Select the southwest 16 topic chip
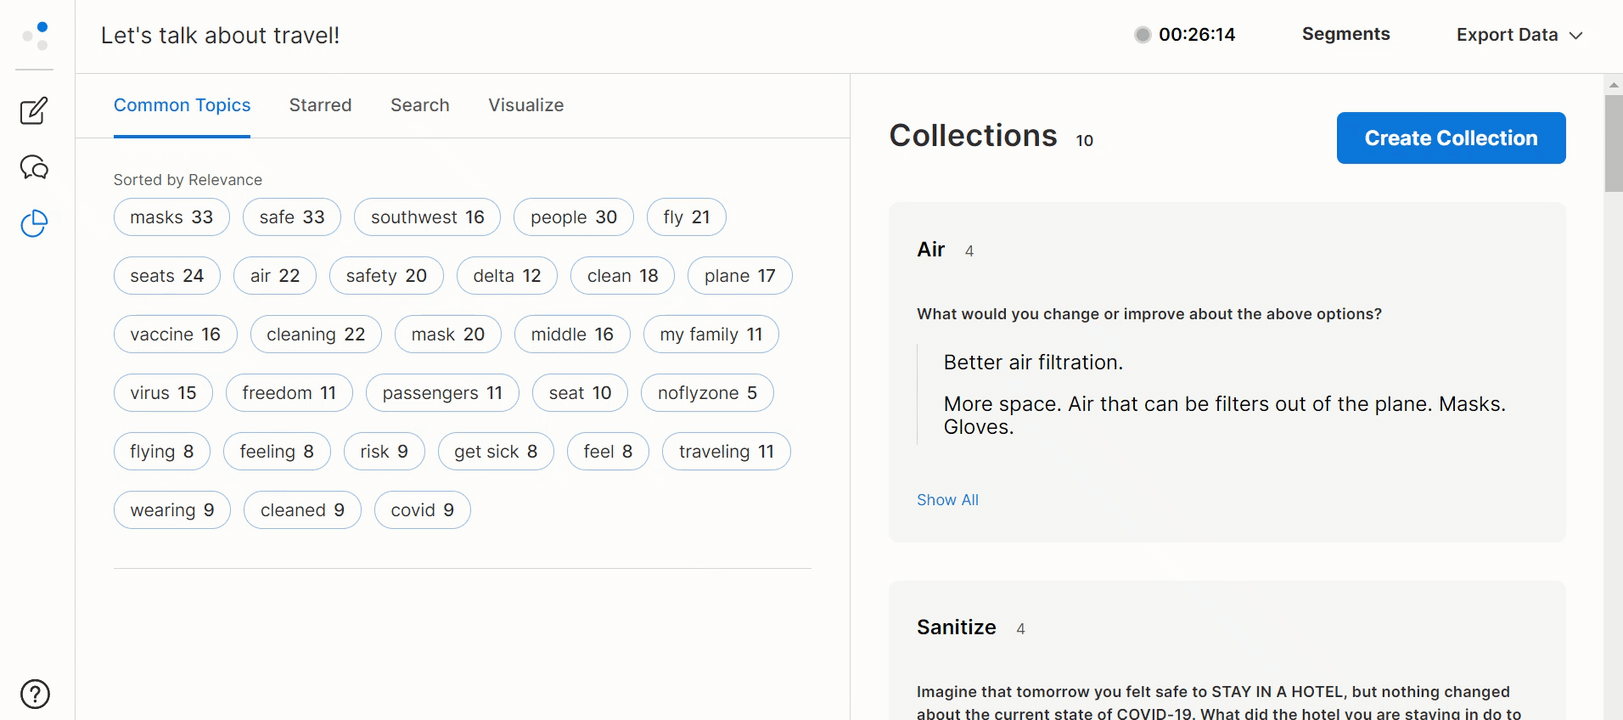The width and height of the screenshot is (1623, 720). tap(427, 217)
